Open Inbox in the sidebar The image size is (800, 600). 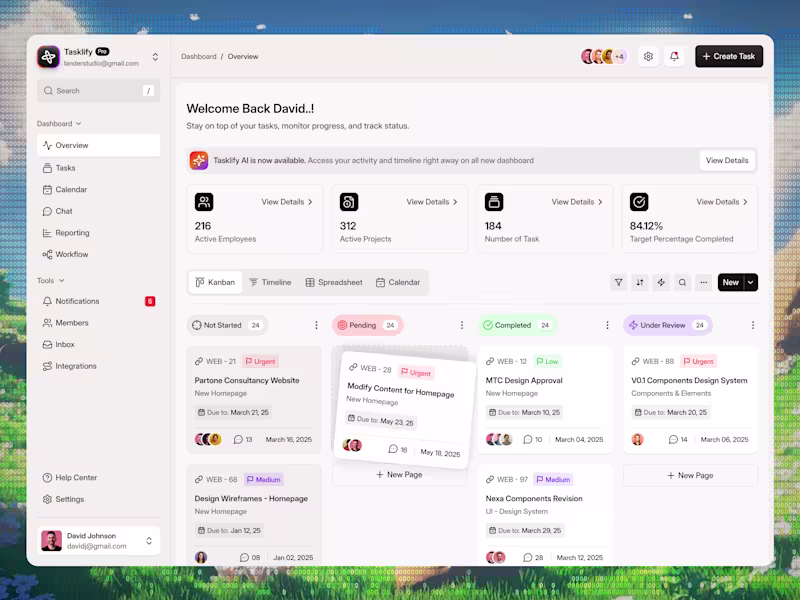coord(98,344)
